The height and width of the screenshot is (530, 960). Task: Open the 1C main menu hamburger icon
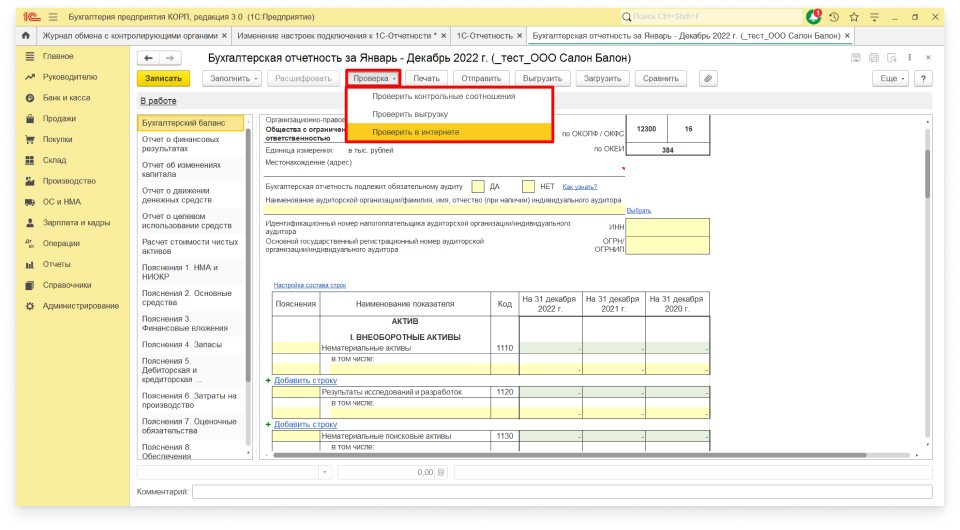click(x=53, y=17)
